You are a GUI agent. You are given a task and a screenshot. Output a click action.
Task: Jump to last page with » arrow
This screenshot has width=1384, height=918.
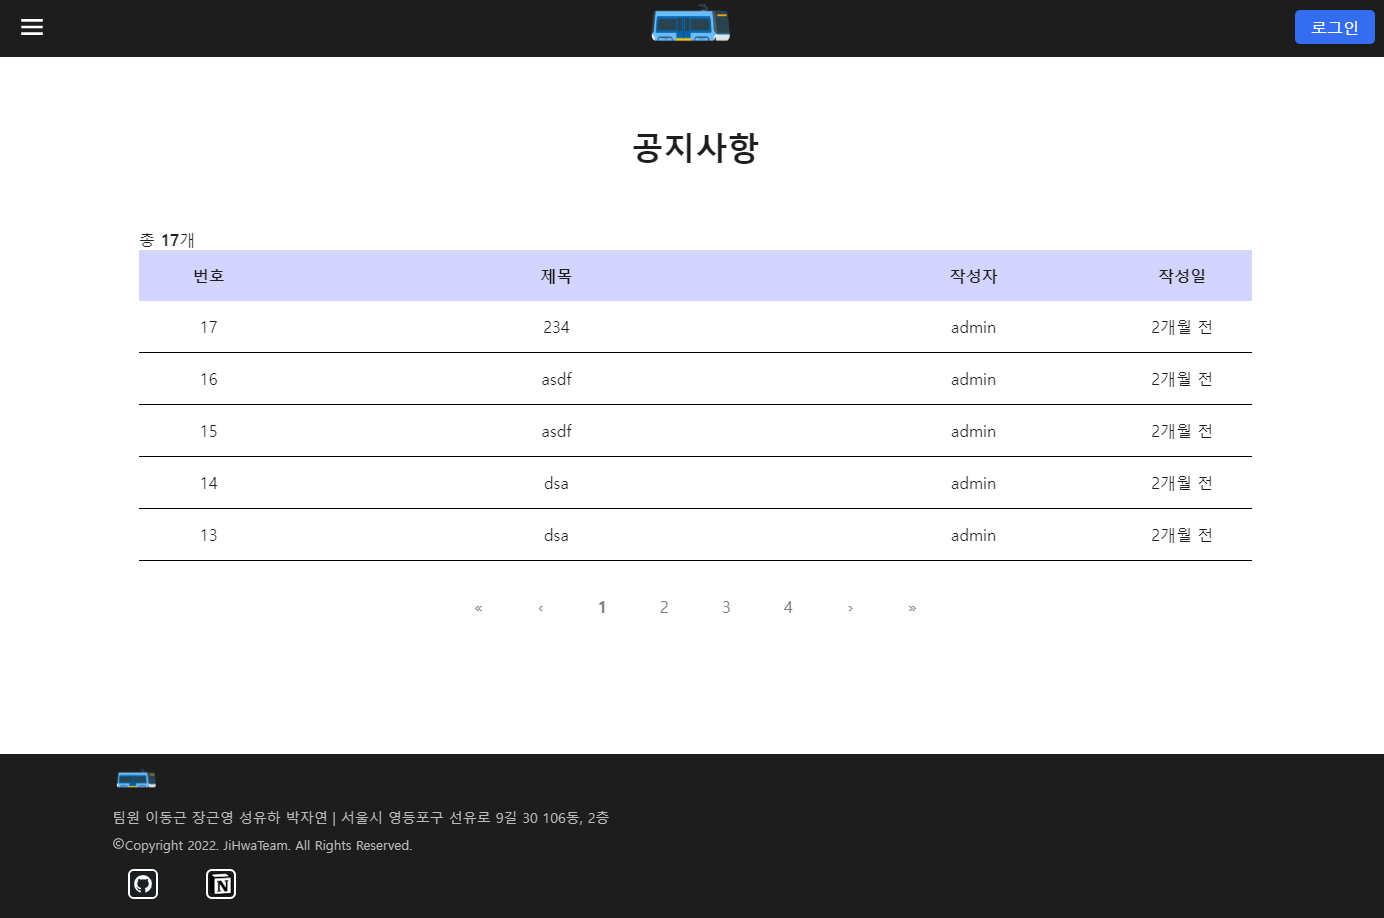coord(912,607)
